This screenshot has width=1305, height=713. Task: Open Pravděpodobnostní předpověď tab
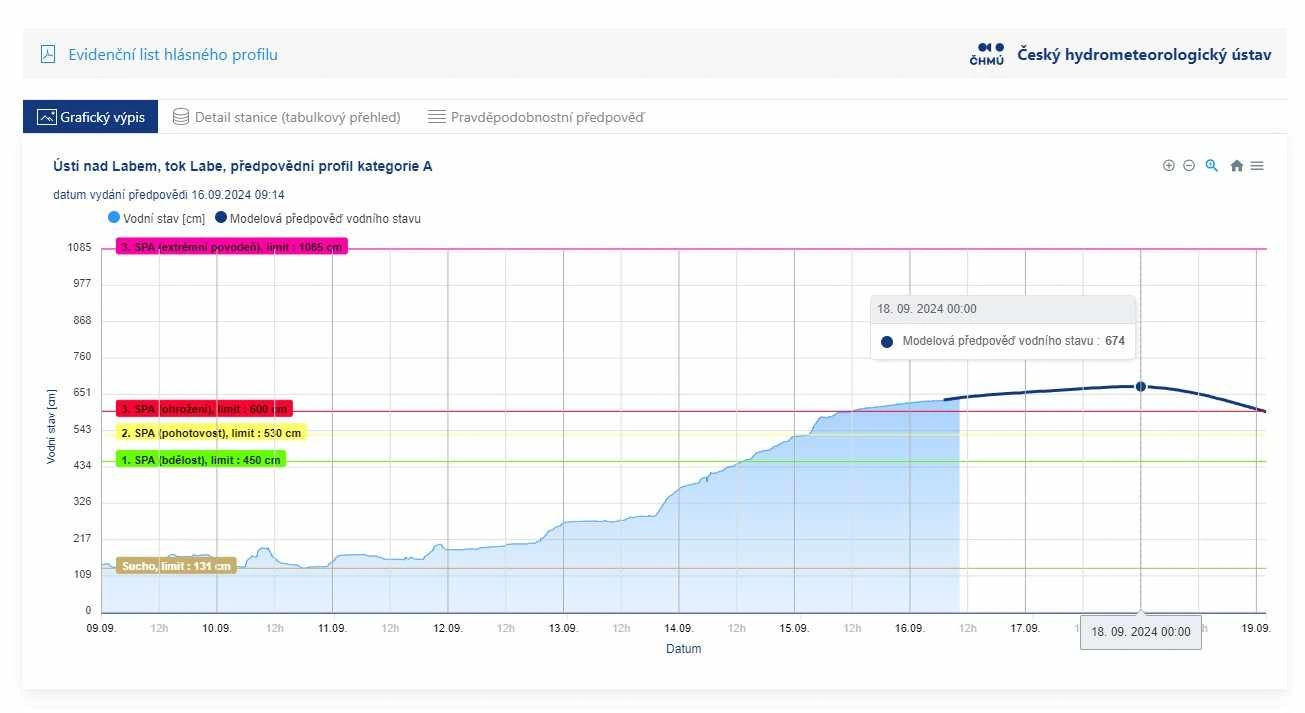tap(547, 117)
